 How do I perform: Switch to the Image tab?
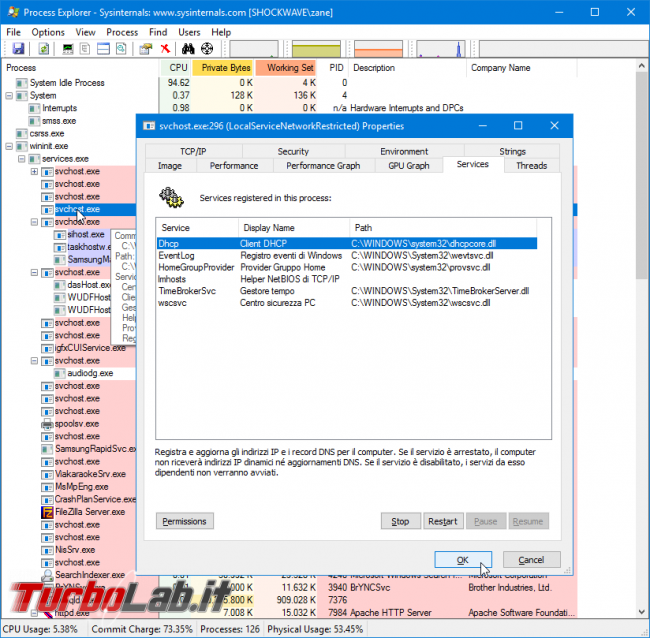click(170, 166)
